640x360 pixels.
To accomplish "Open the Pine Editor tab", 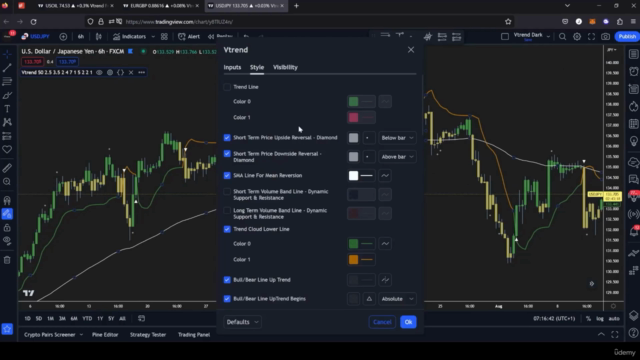I will [x=105, y=335].
